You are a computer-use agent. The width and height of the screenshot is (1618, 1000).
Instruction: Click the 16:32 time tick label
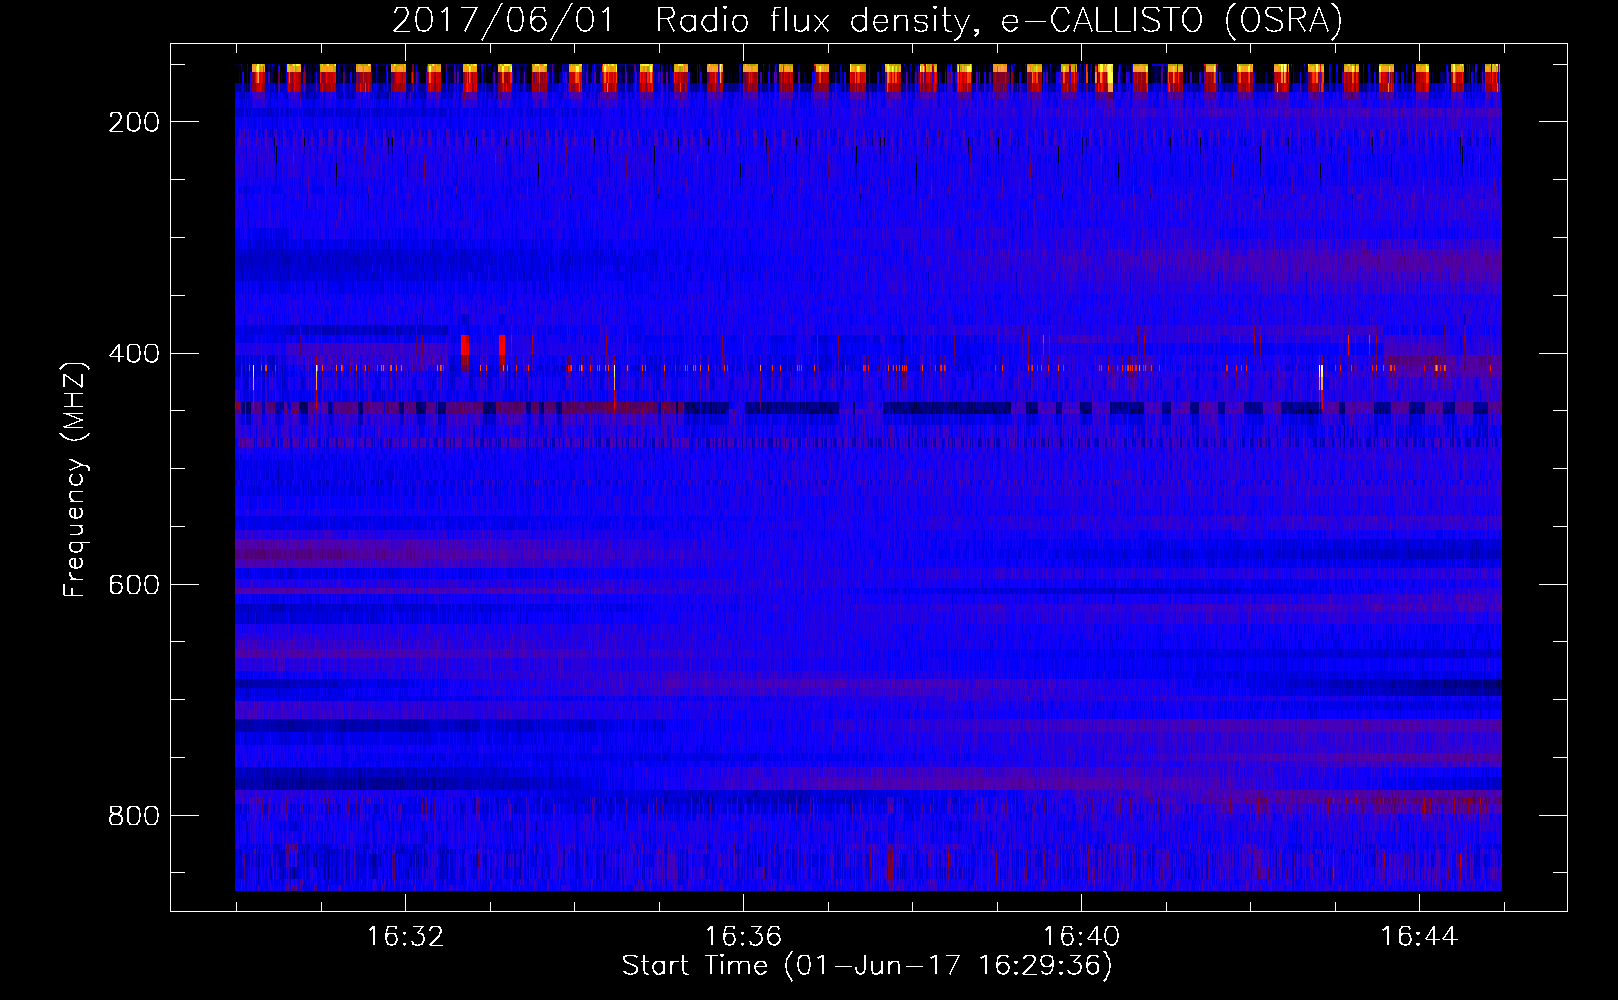pos(405,937)
